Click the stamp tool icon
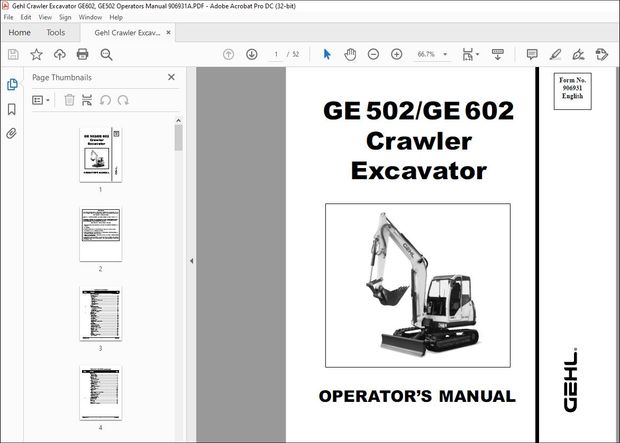This screenshot has height=443, width=620. coord(601,54)
